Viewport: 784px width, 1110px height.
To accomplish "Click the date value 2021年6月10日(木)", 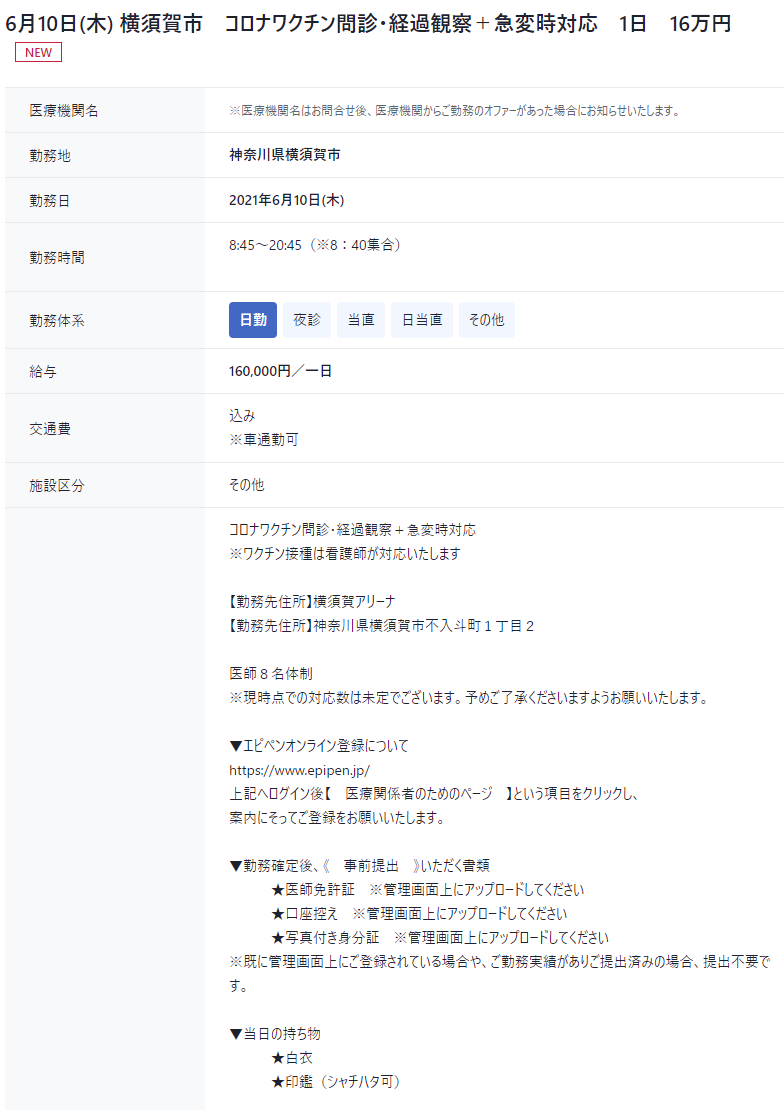I will click(x=286, y=200).
